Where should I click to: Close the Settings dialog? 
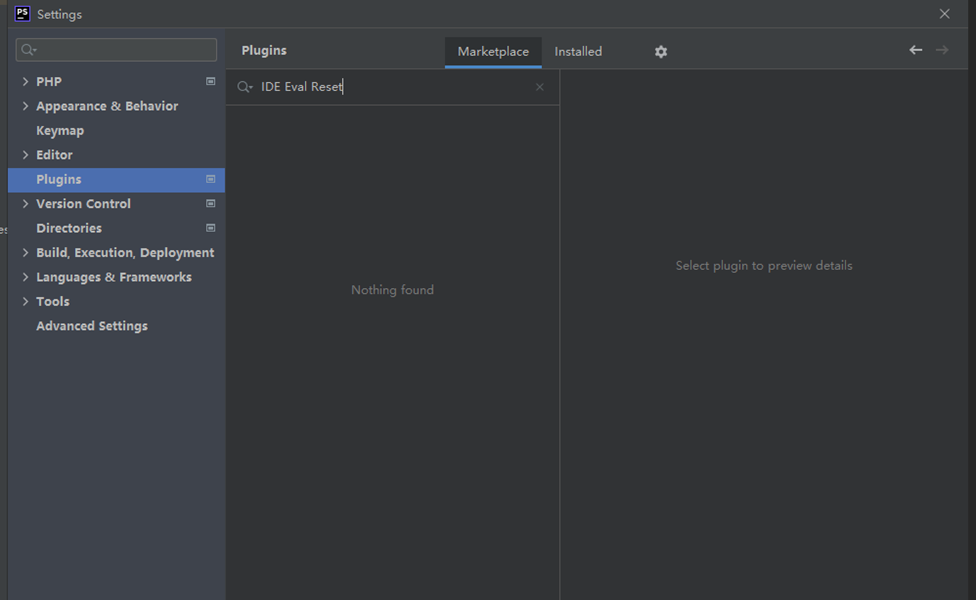(x=944, y=14)
